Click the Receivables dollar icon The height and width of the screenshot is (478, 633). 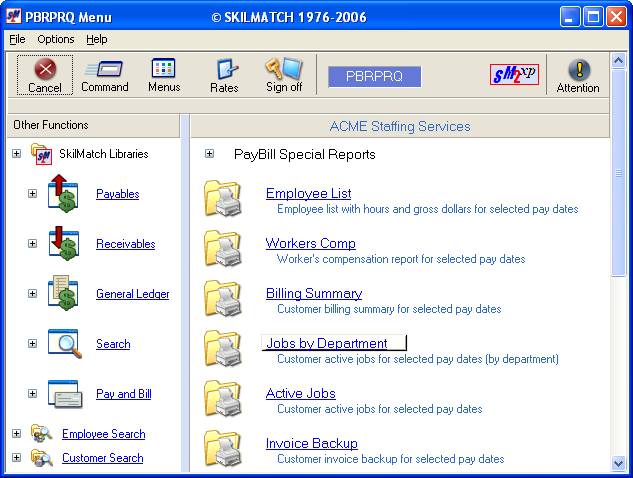pos(64,243)
